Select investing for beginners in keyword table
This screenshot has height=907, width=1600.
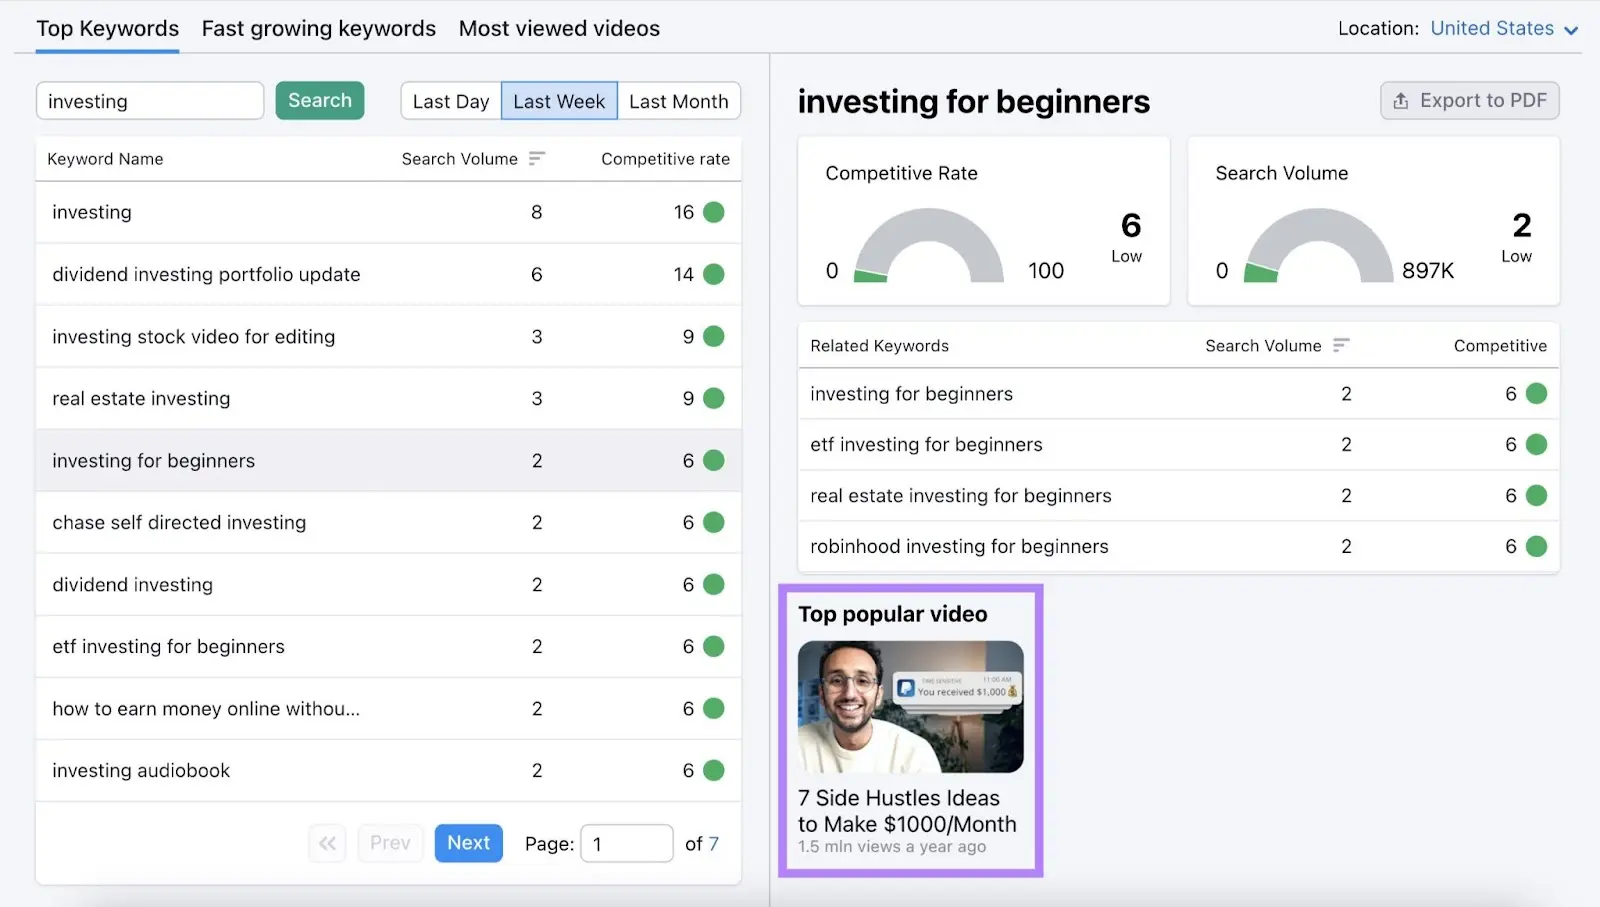(x=388, y=460)
